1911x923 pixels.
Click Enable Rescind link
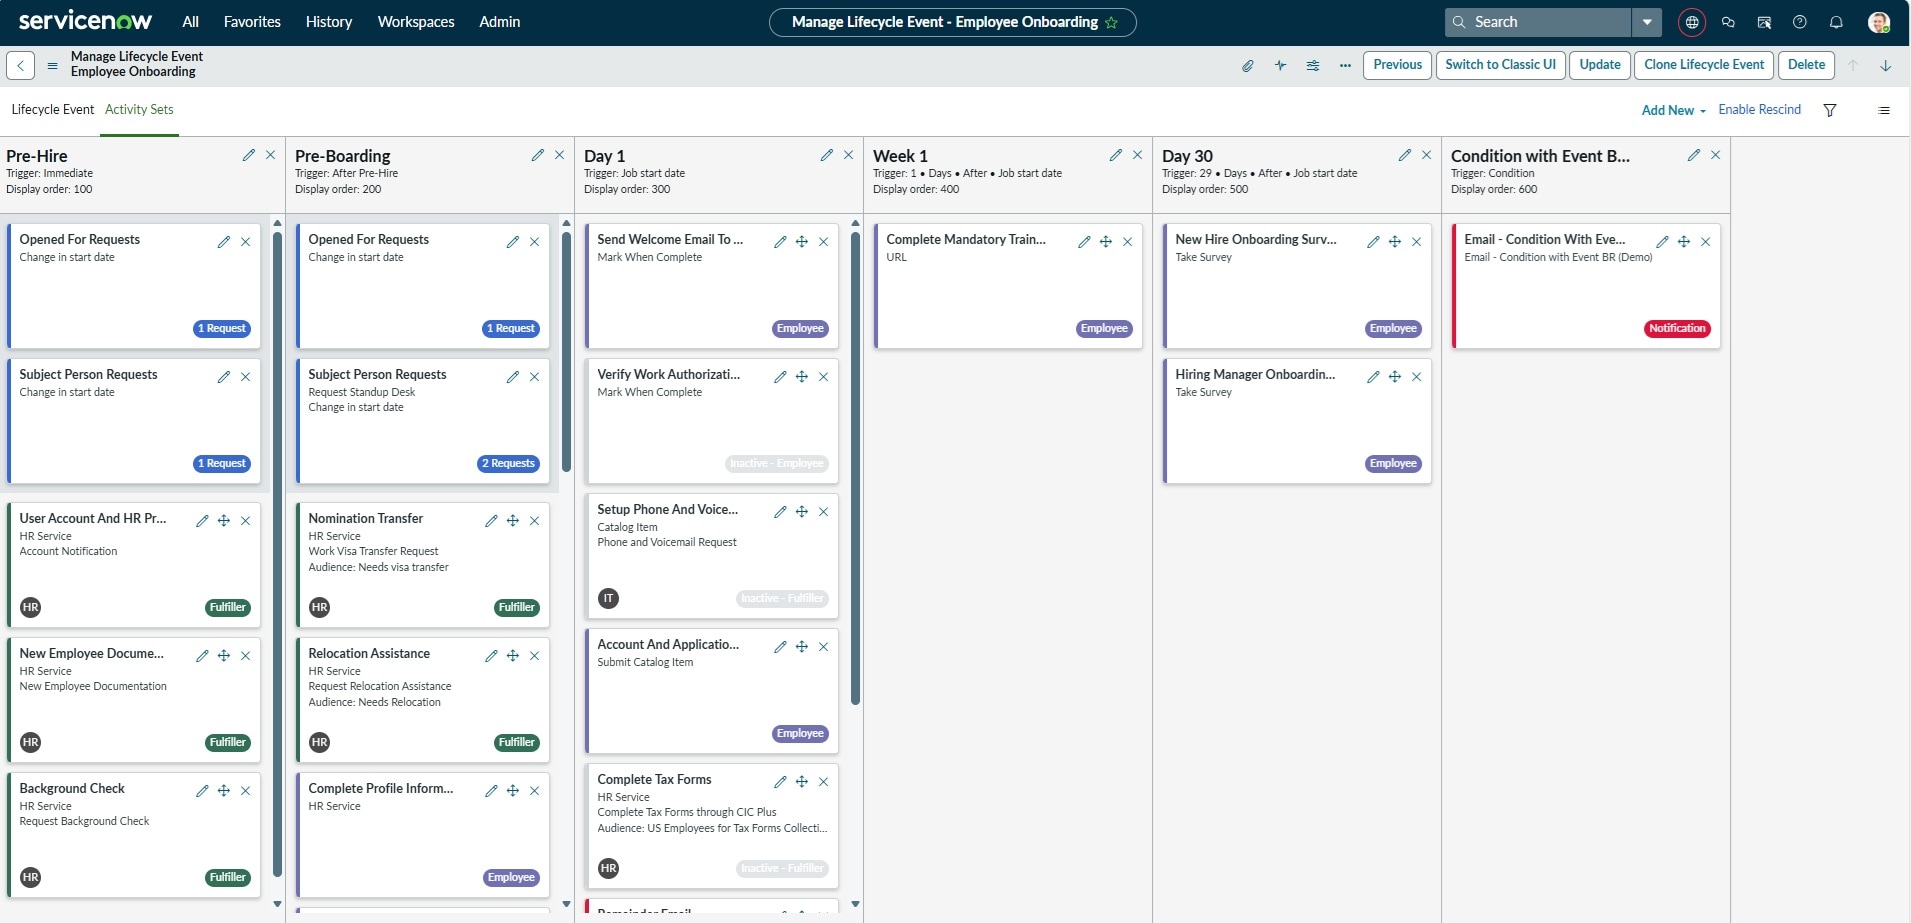1759,110
